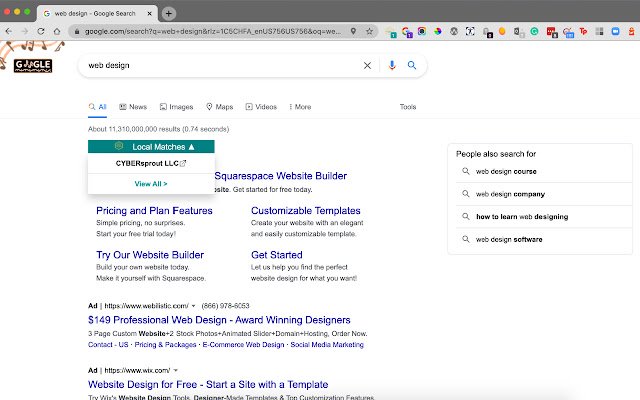
Task: Open Squarespace Website Builder ad link
Action: click(281, 176)
